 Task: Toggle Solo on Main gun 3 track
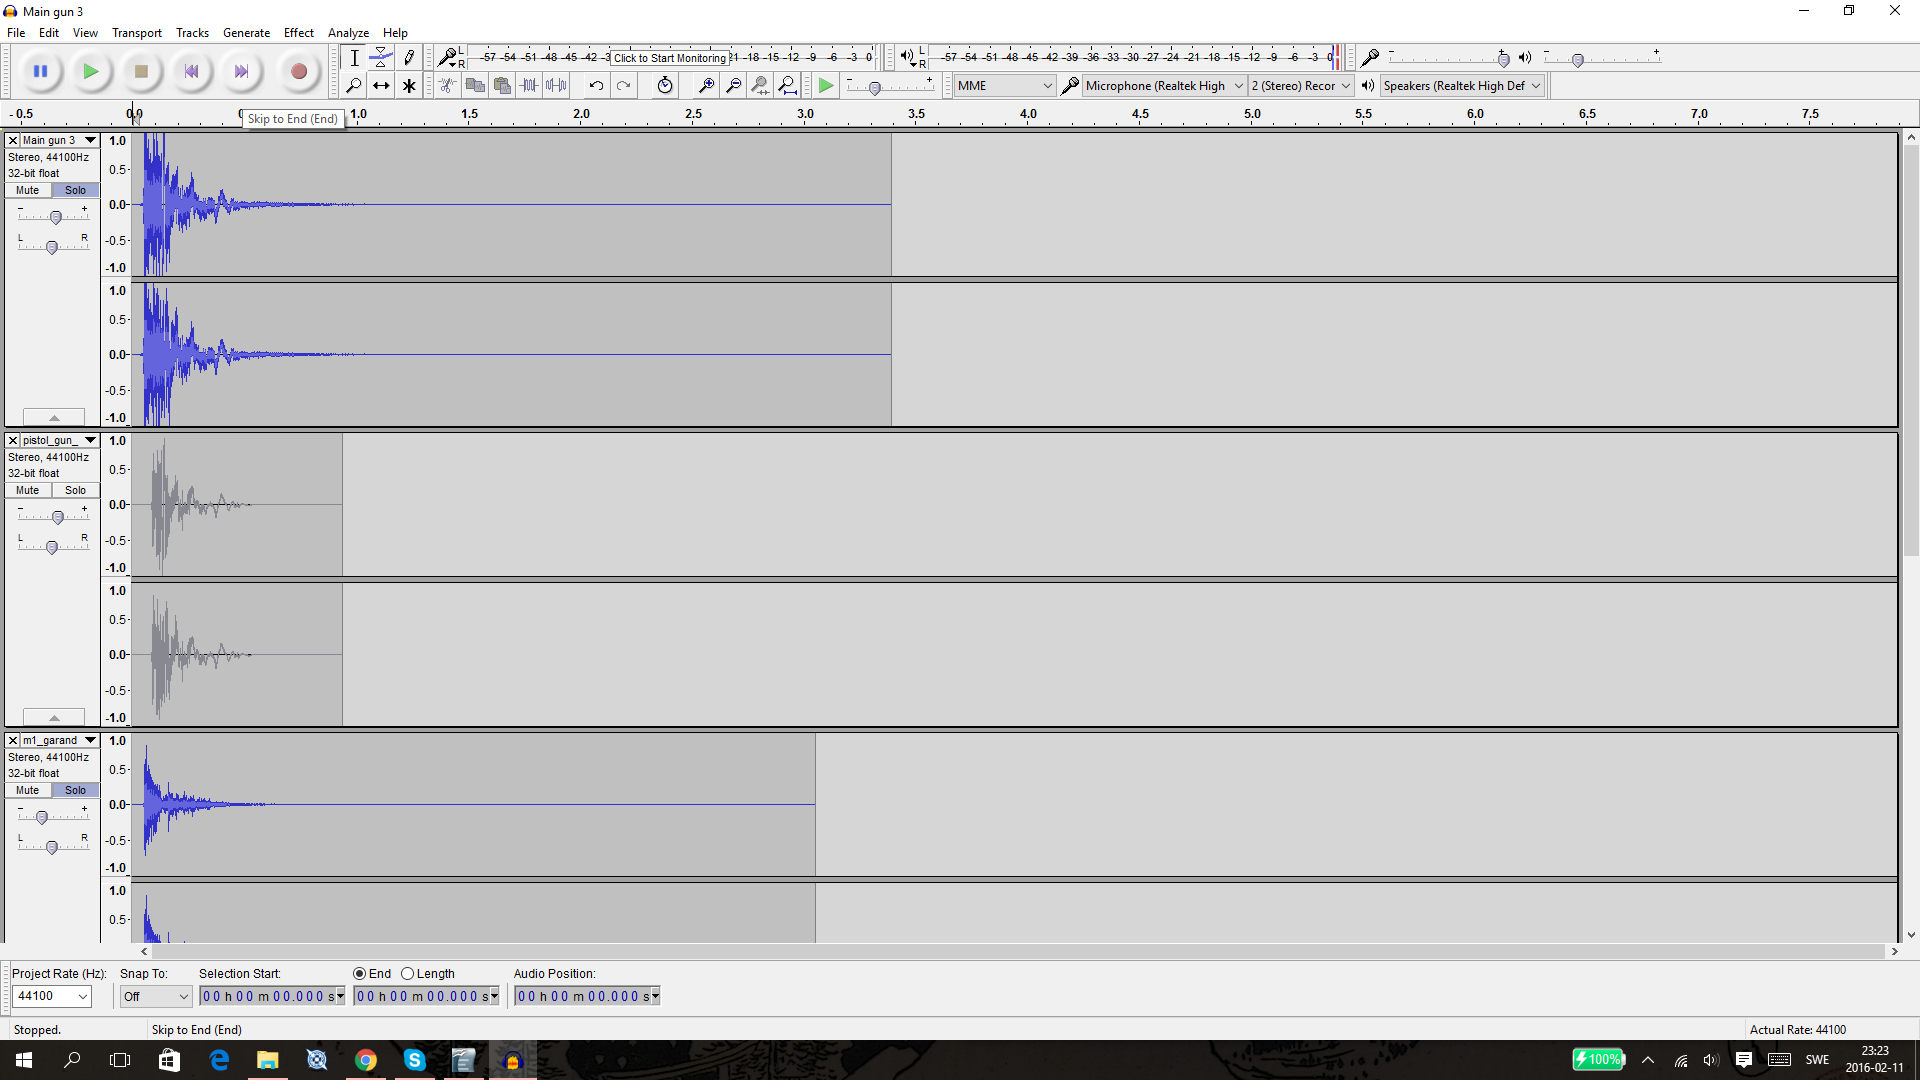tap(75, 190)
